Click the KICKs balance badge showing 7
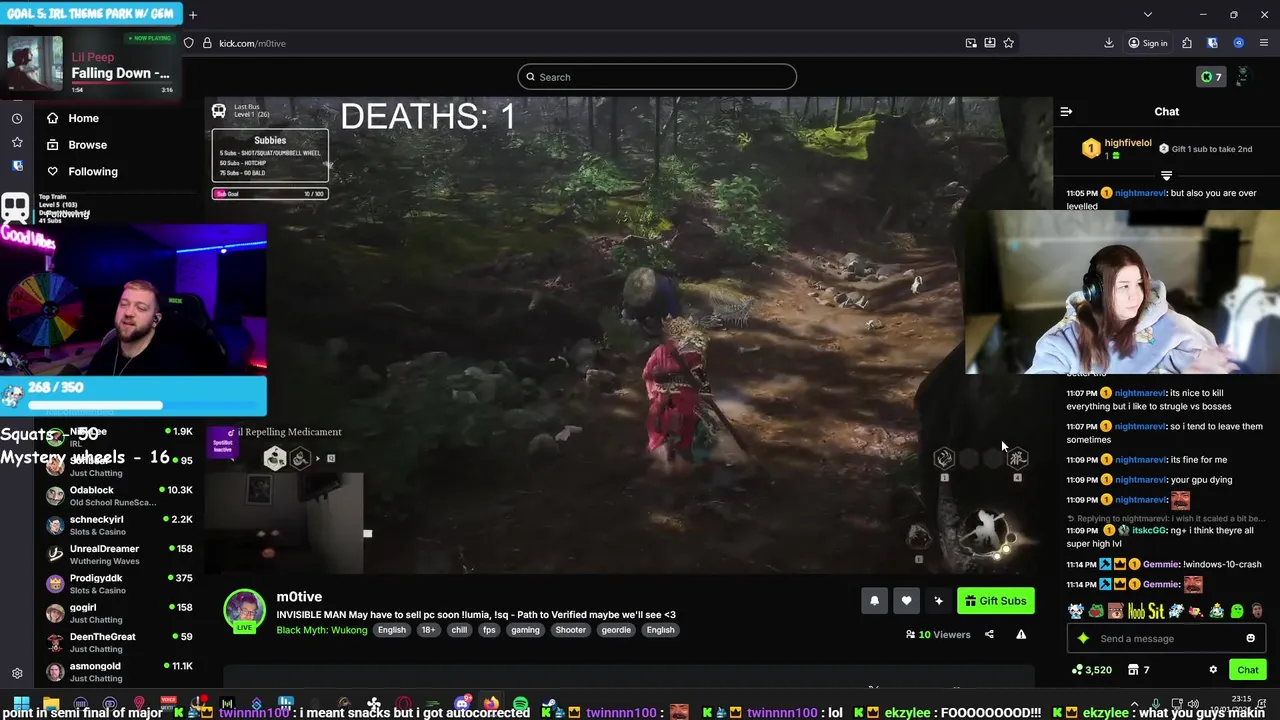 pyautogui.click(x=1211, y=77)
